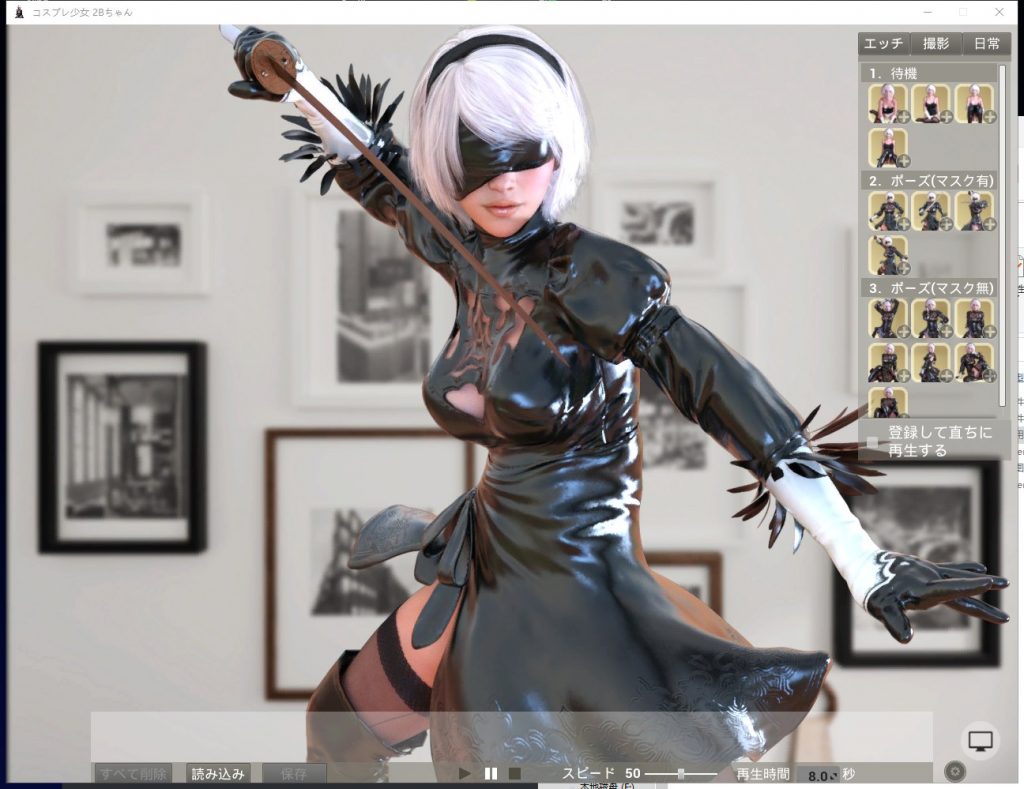
Task: Choose the second ポーズ(マスク有) pose thumbnail
Action: [931, 210]
